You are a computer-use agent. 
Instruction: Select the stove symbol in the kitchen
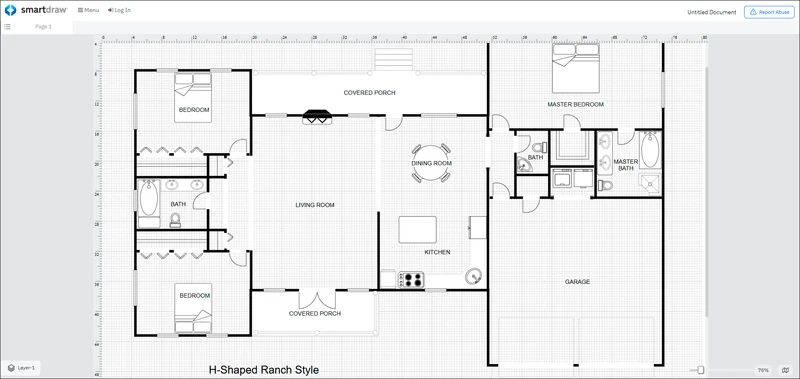pyautogui.click(x=412, y=280)
